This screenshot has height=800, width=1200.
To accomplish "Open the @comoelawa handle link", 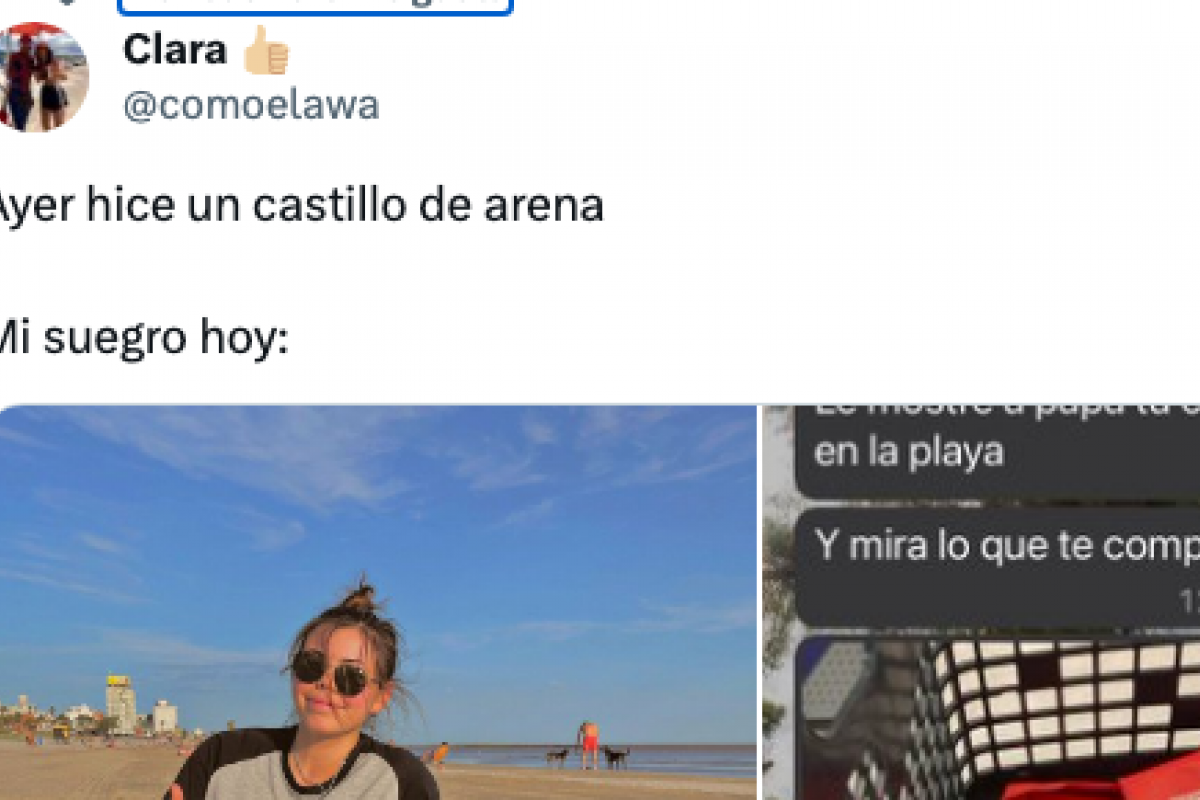I will 251,104.
